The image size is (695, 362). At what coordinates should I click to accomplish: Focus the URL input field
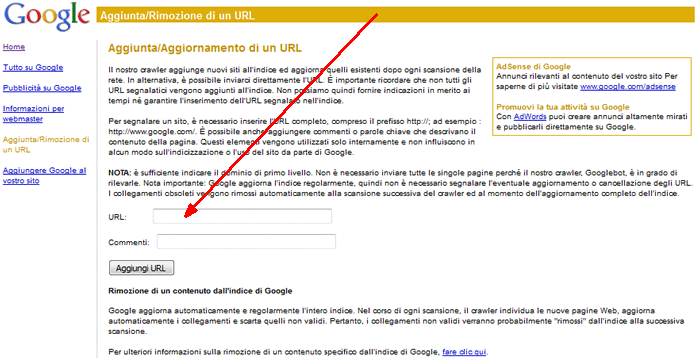(242, 216)
